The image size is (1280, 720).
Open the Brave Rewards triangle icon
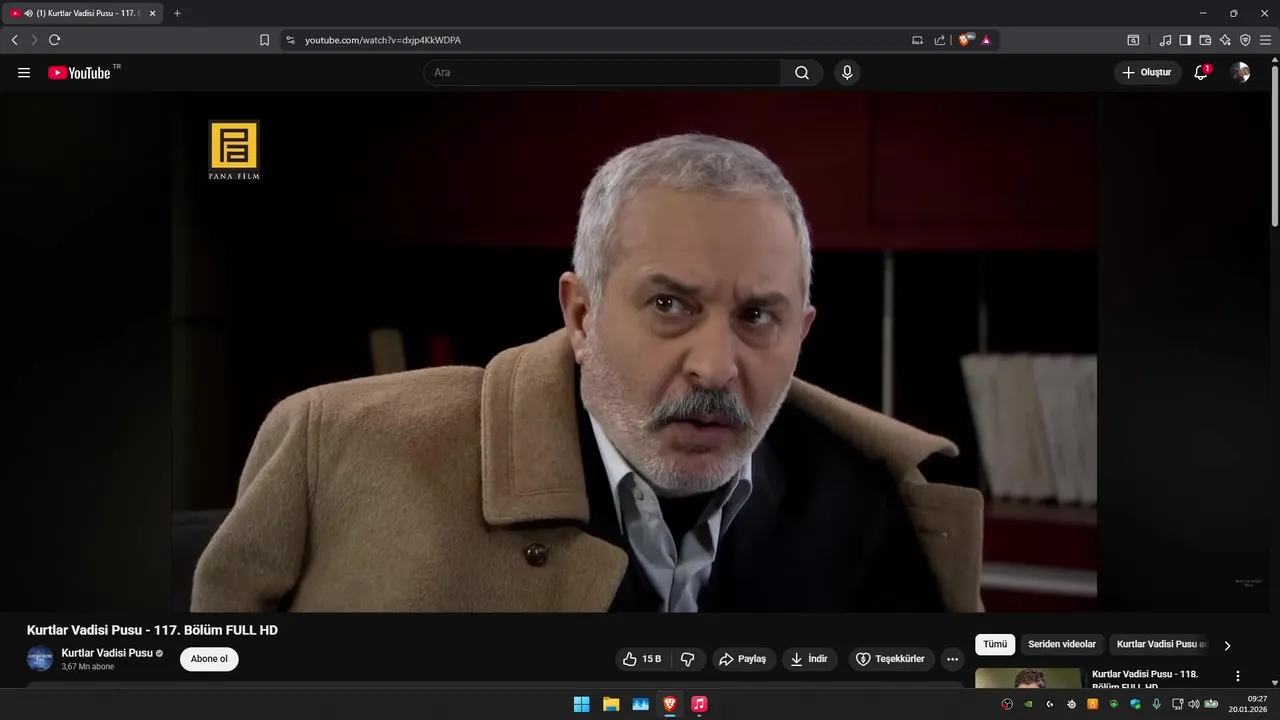point(986,40)
